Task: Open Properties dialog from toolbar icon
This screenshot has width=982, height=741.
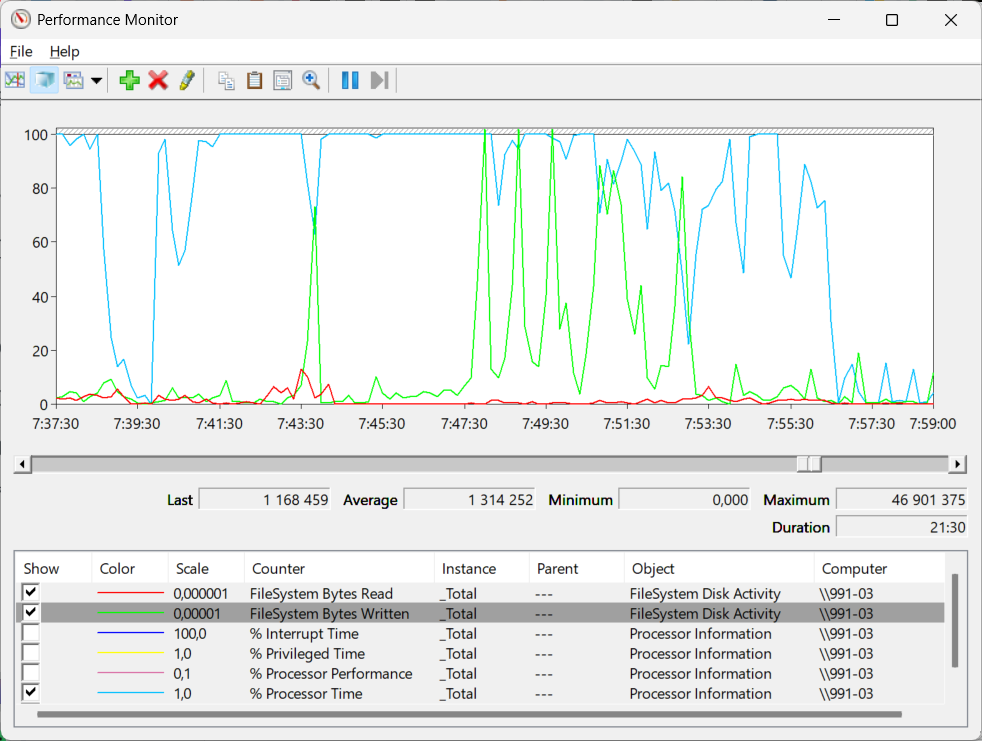Action: [283, 80]
